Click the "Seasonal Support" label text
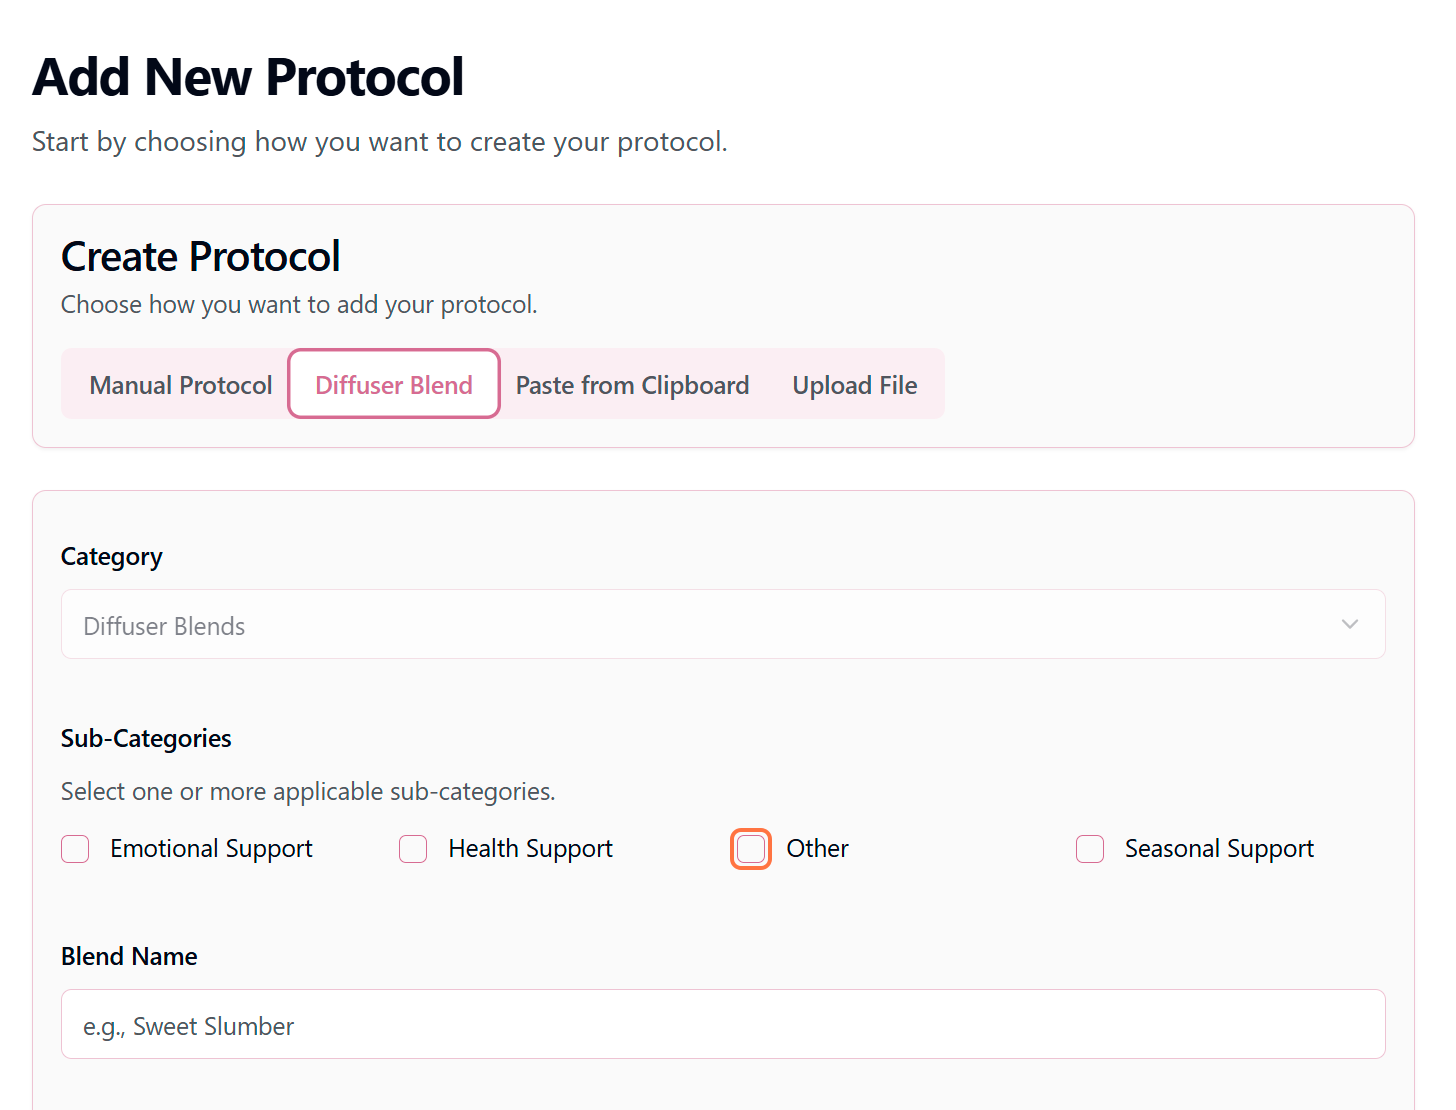 point(1219,849)
